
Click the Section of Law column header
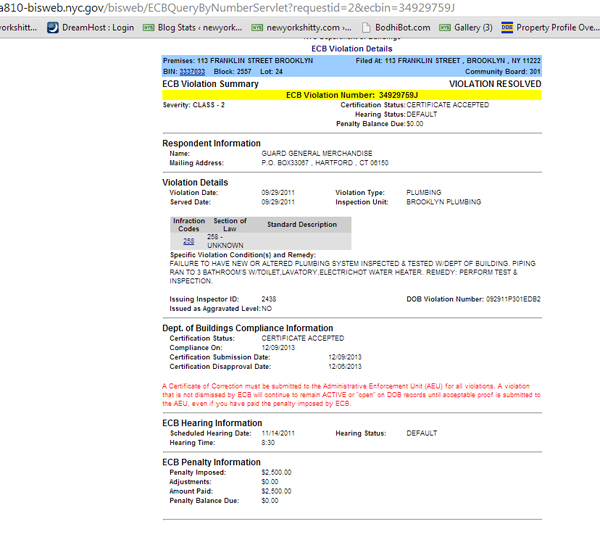coord(230,224)
